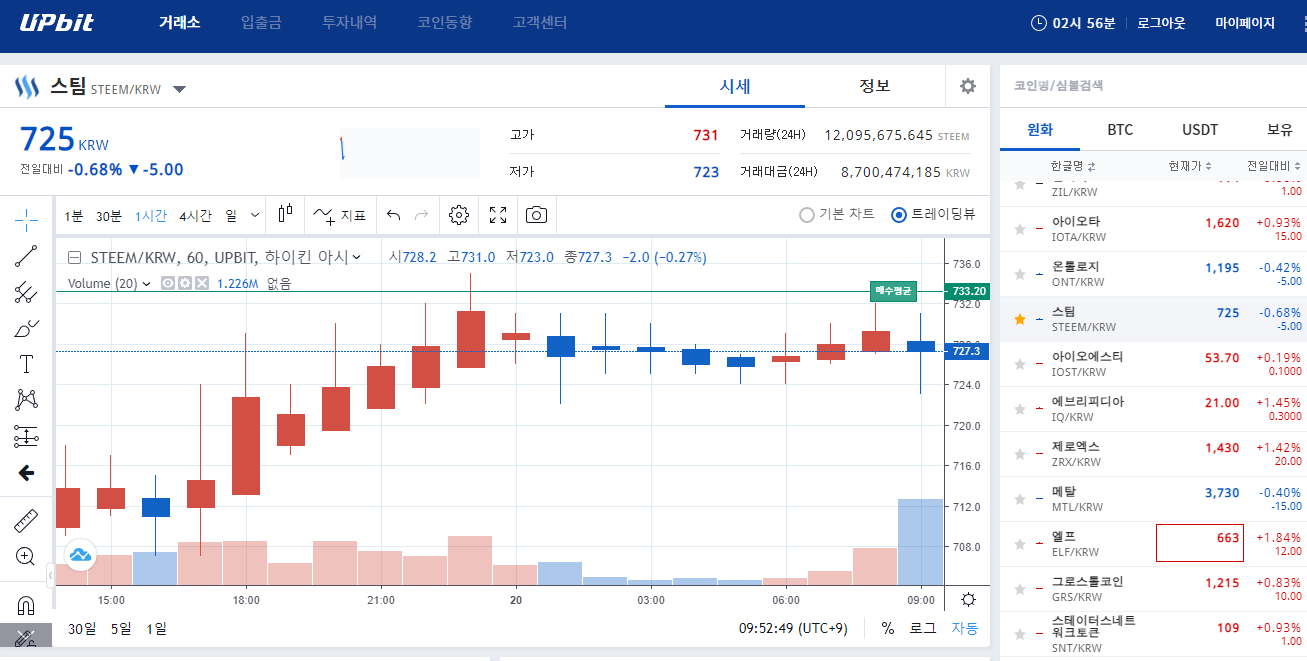Set chart interval to 4시간
Screen dimensions: 1307x661
[196, 215]
